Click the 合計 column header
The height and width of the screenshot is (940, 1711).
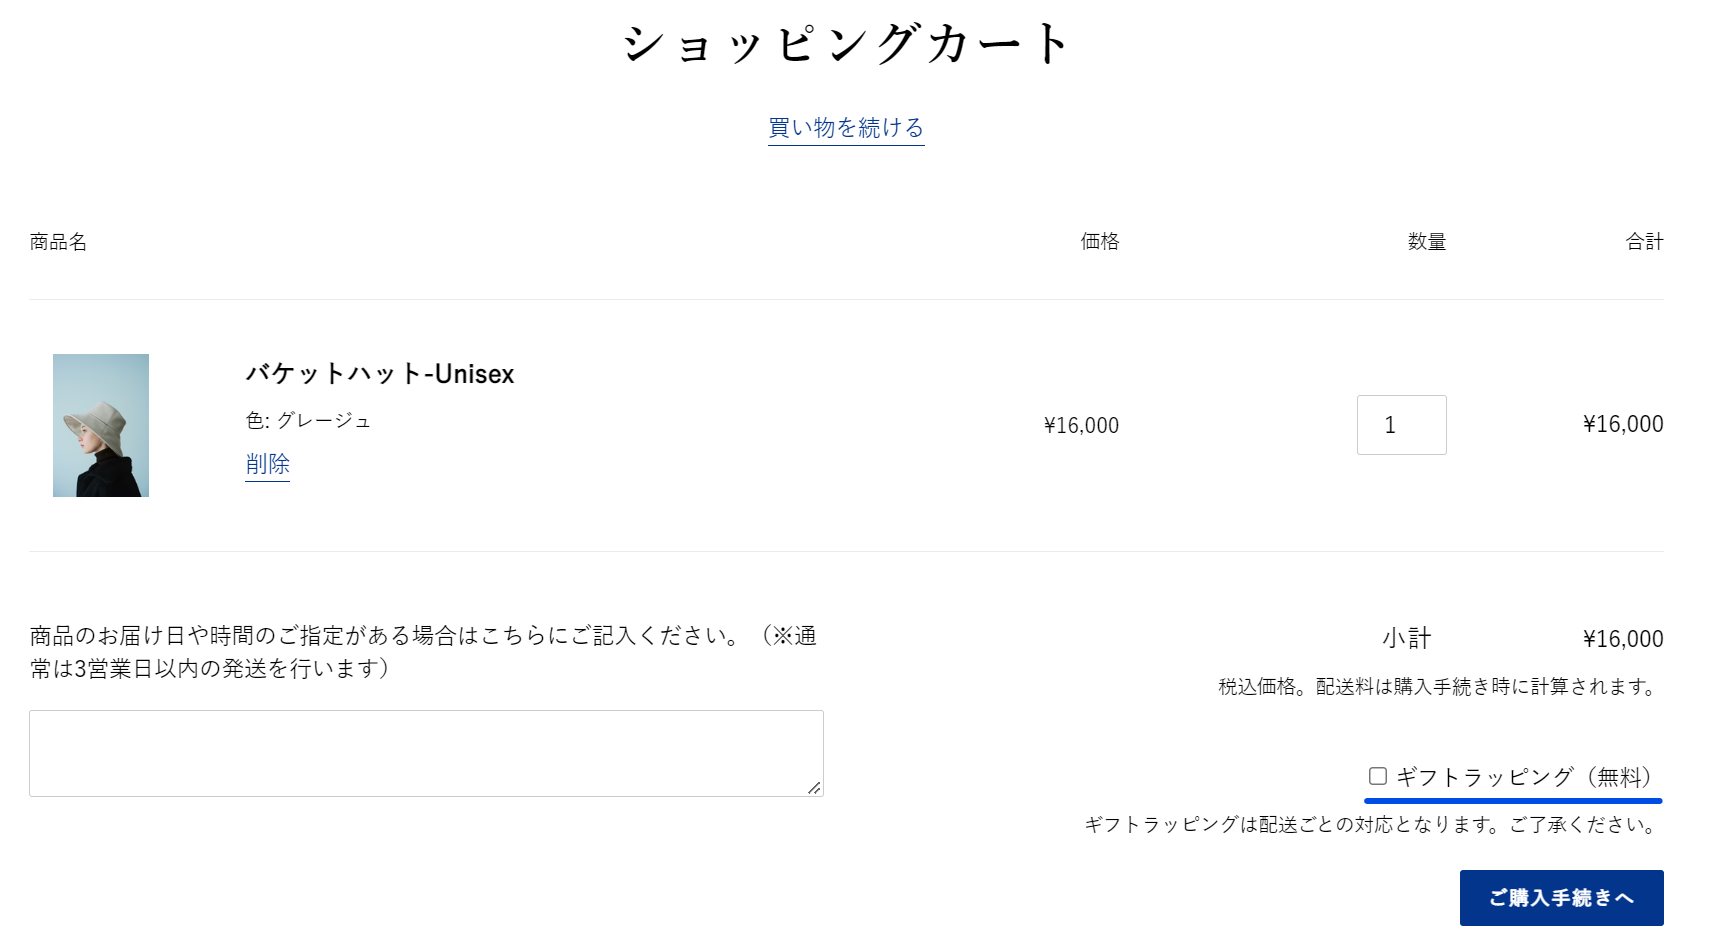tap(1645, 242)
